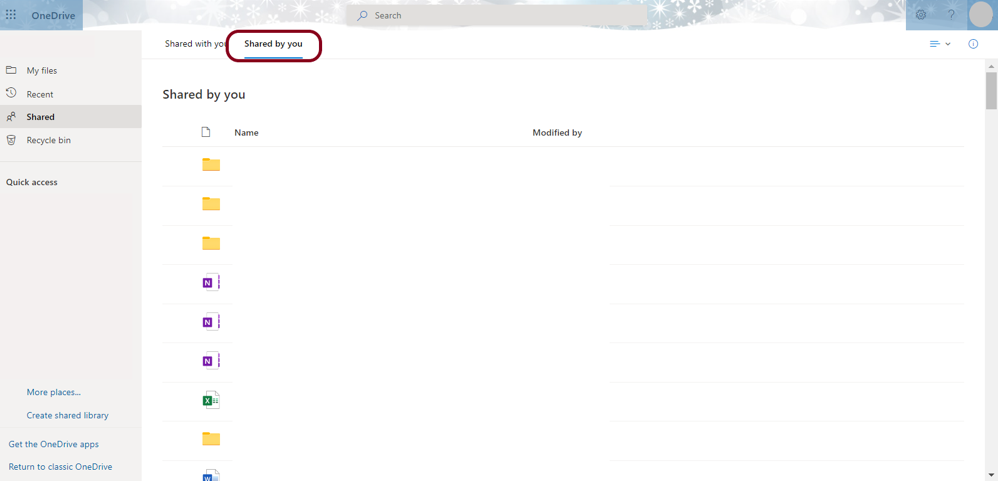Open the details pane info icon
This screenshot has height=492, width=1004.
[x=978, y=44]
